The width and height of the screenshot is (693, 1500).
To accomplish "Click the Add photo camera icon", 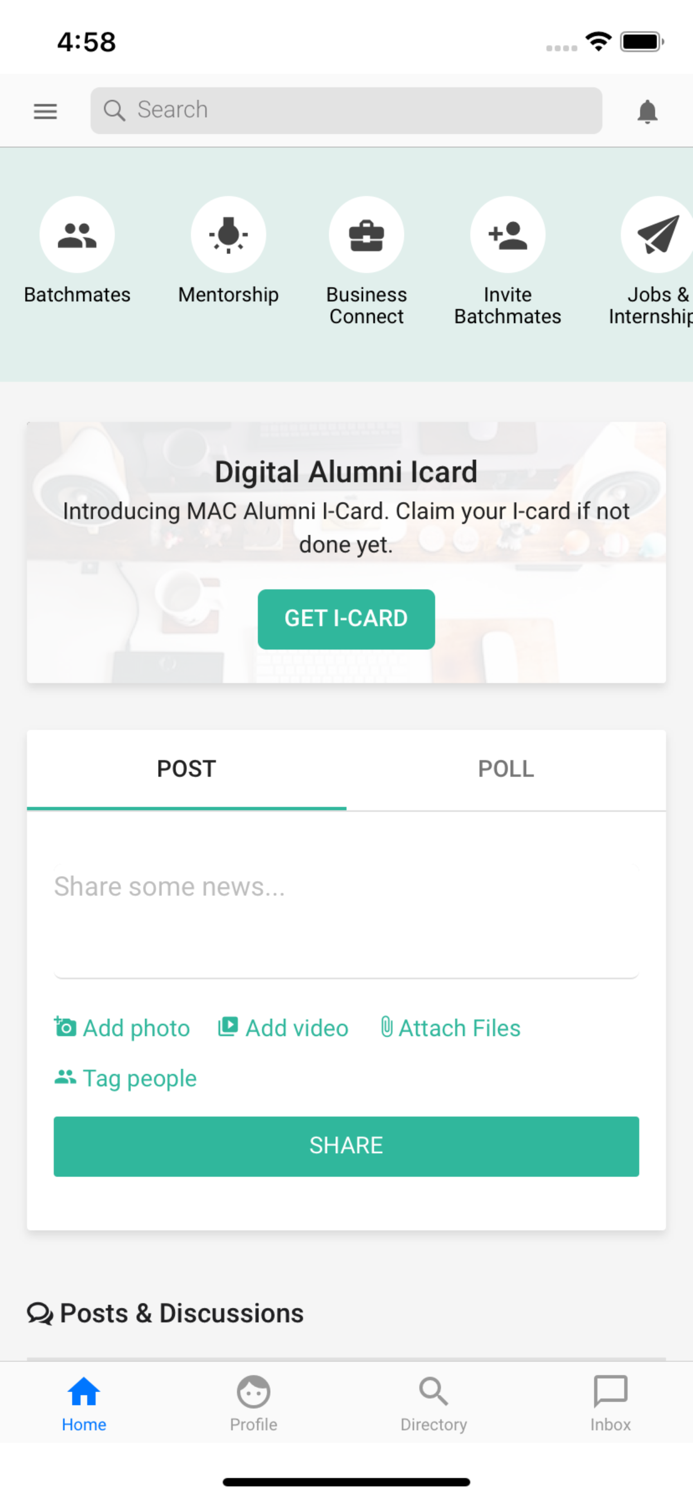I will (x=64, y=1027).
